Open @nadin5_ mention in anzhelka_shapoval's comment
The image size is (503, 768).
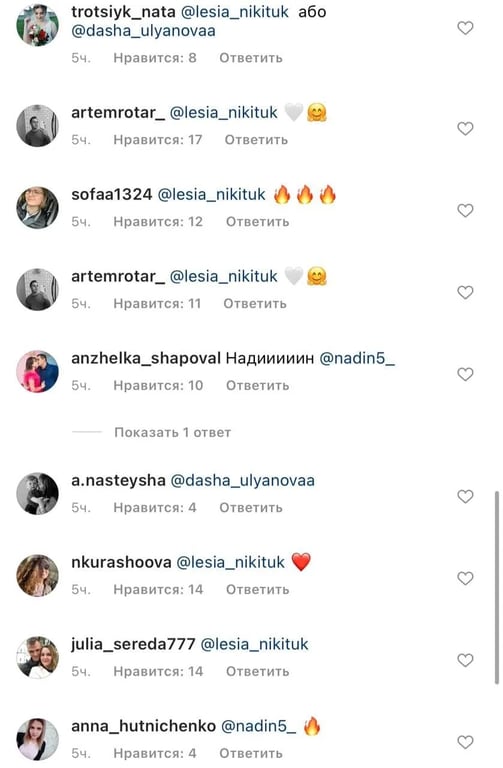[357, 359]
